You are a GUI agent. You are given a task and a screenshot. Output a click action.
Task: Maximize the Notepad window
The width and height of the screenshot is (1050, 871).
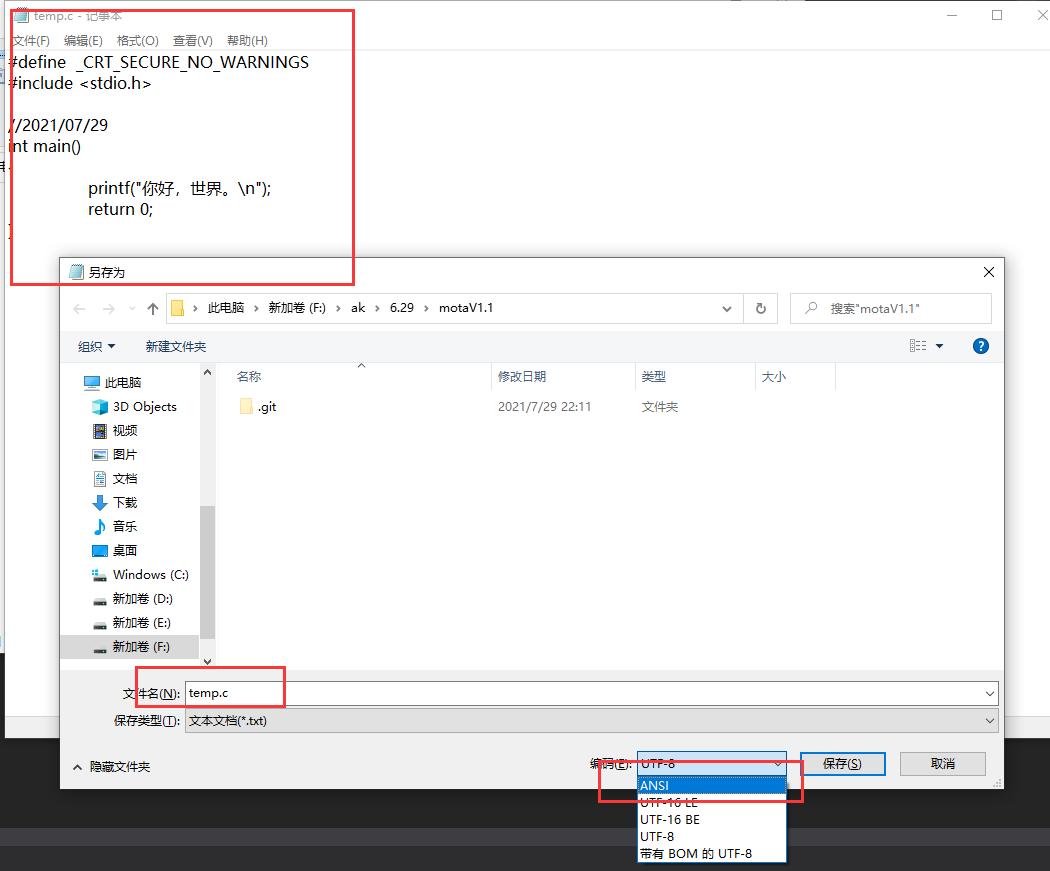coord(997,15)
